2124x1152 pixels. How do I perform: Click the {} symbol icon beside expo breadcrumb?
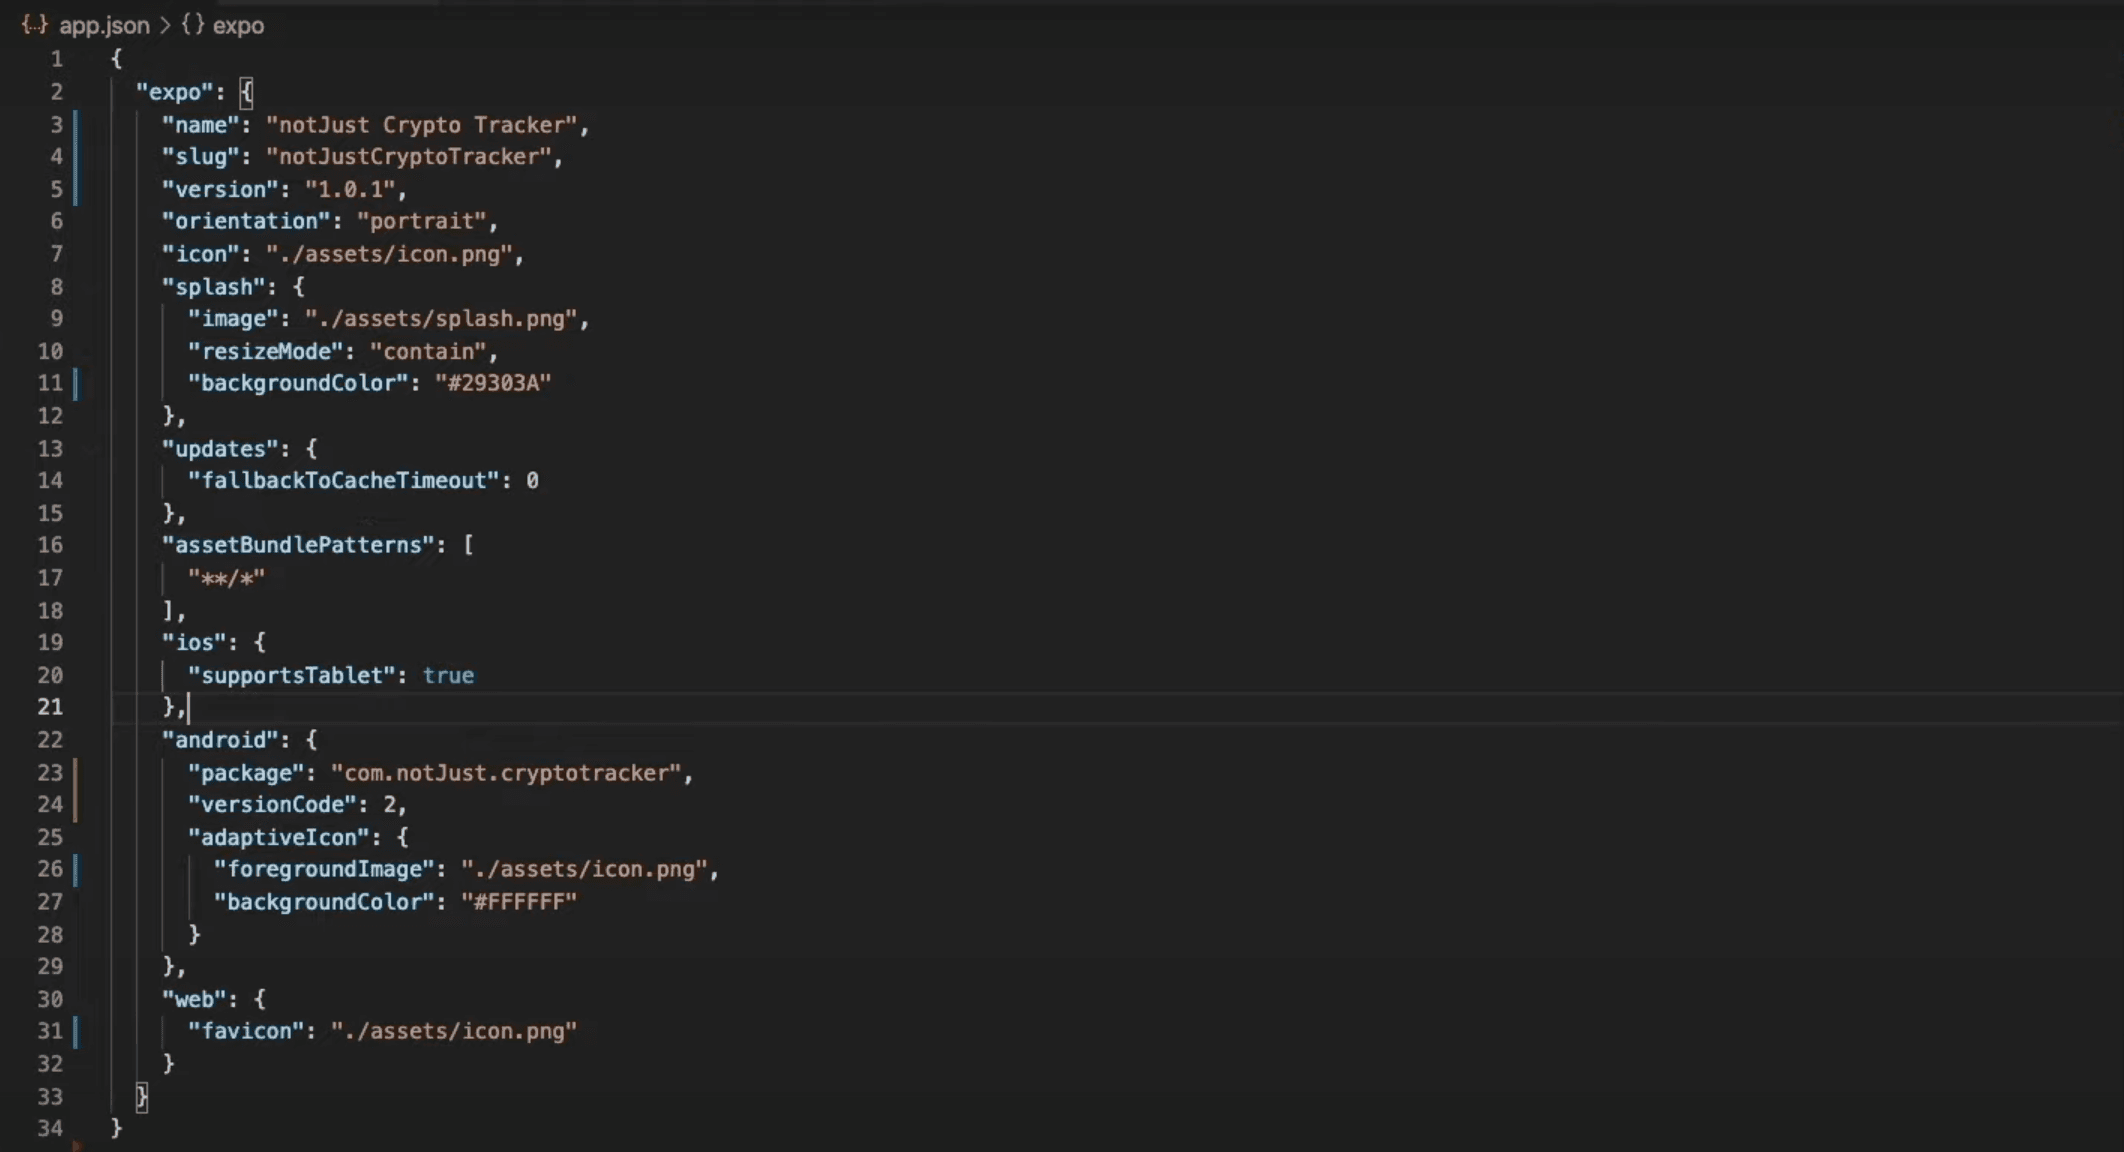click(192, 25)
